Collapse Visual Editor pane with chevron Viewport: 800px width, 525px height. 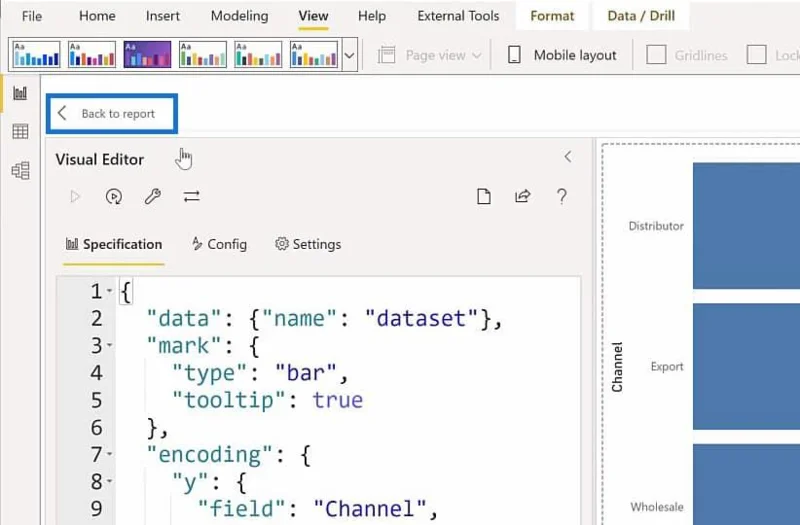[x=568, y=157]
